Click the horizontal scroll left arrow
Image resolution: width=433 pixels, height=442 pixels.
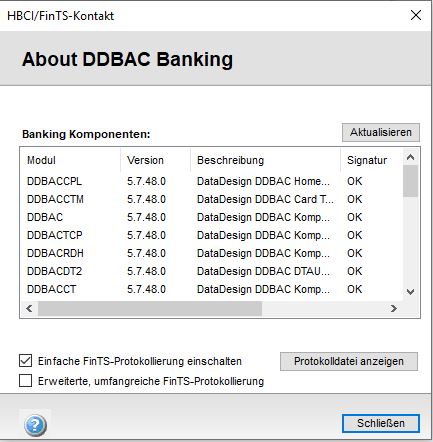click(29, 308)
